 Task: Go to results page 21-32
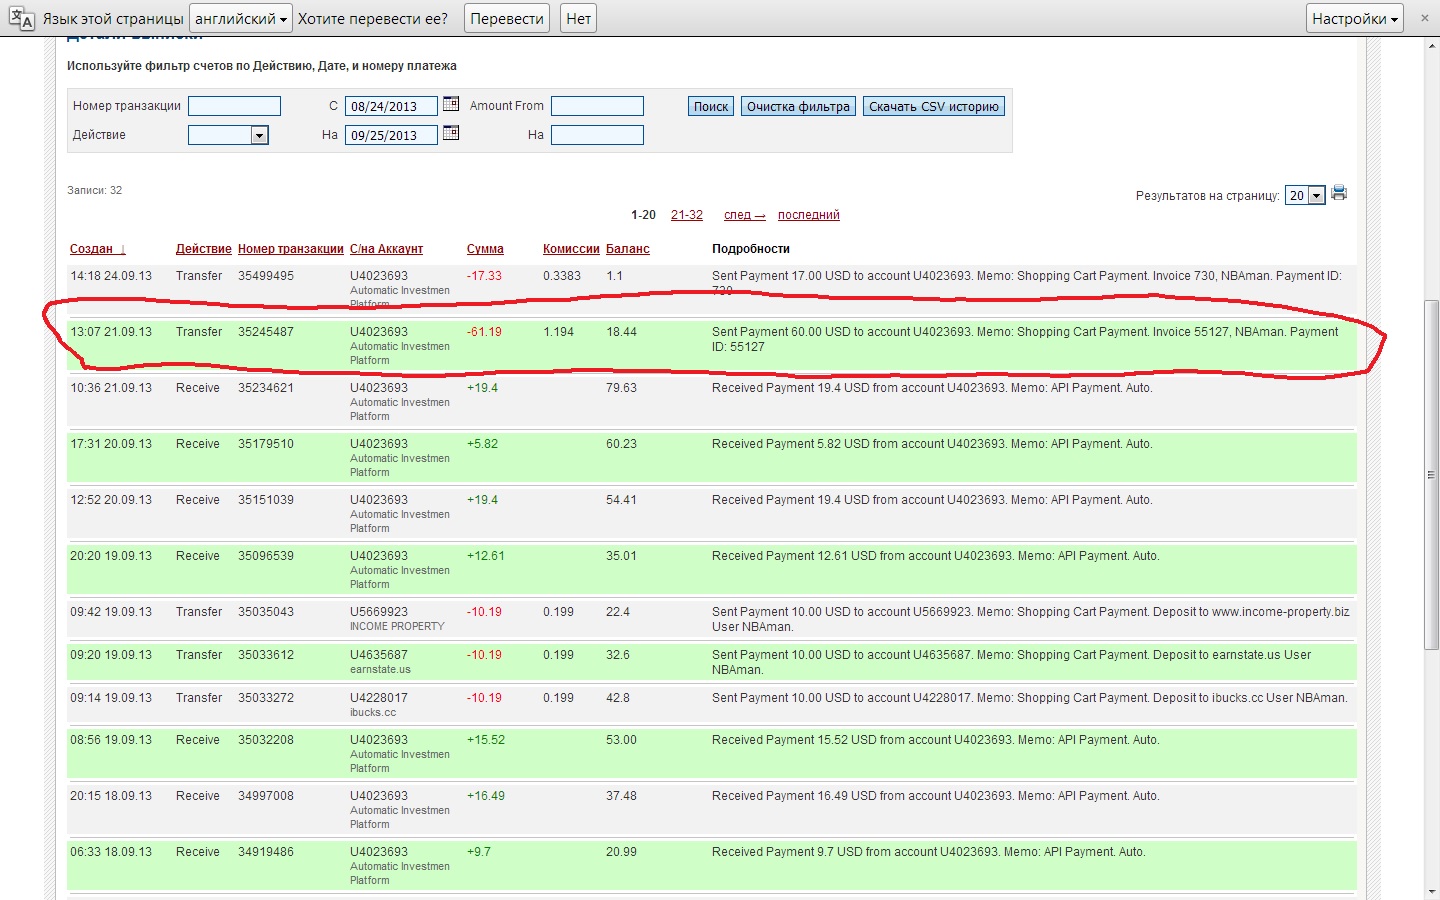tap(687, 215)
